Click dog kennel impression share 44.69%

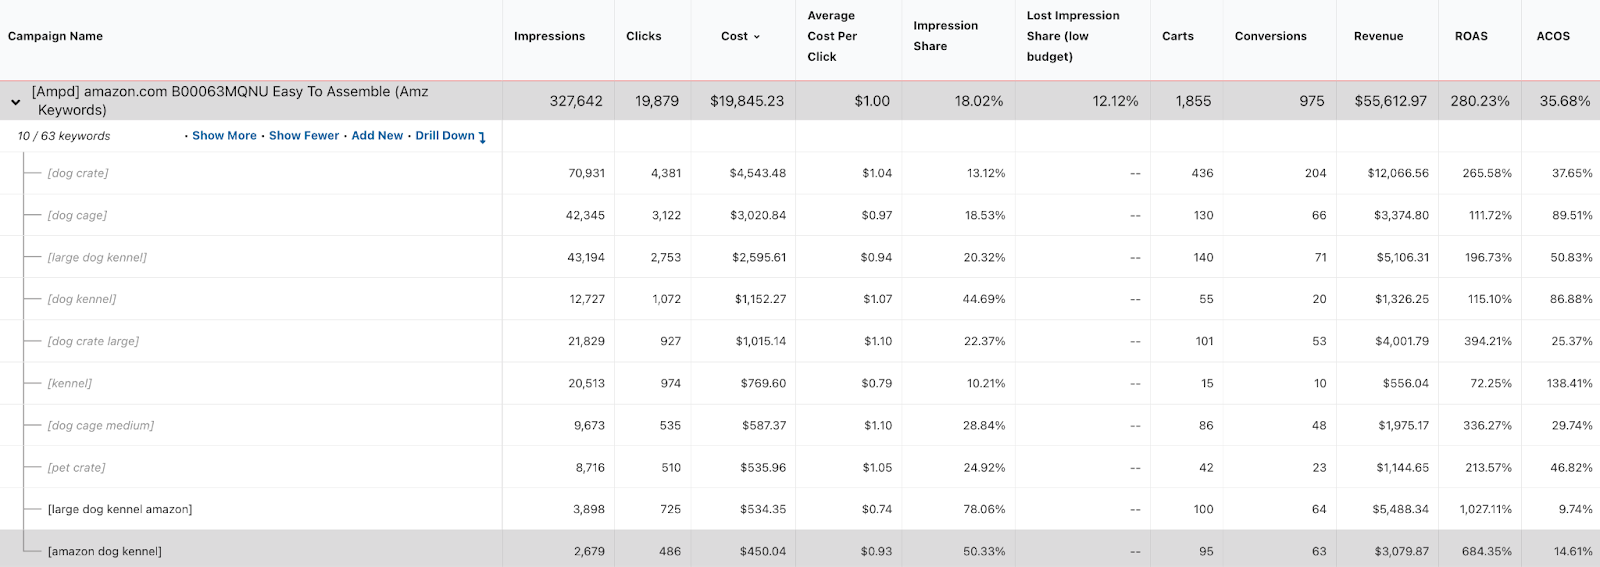tap(985, 299)
